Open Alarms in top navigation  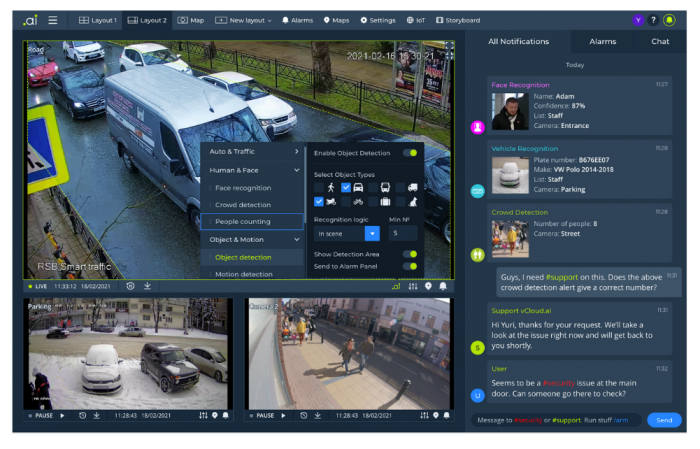[x=297, y=21]
